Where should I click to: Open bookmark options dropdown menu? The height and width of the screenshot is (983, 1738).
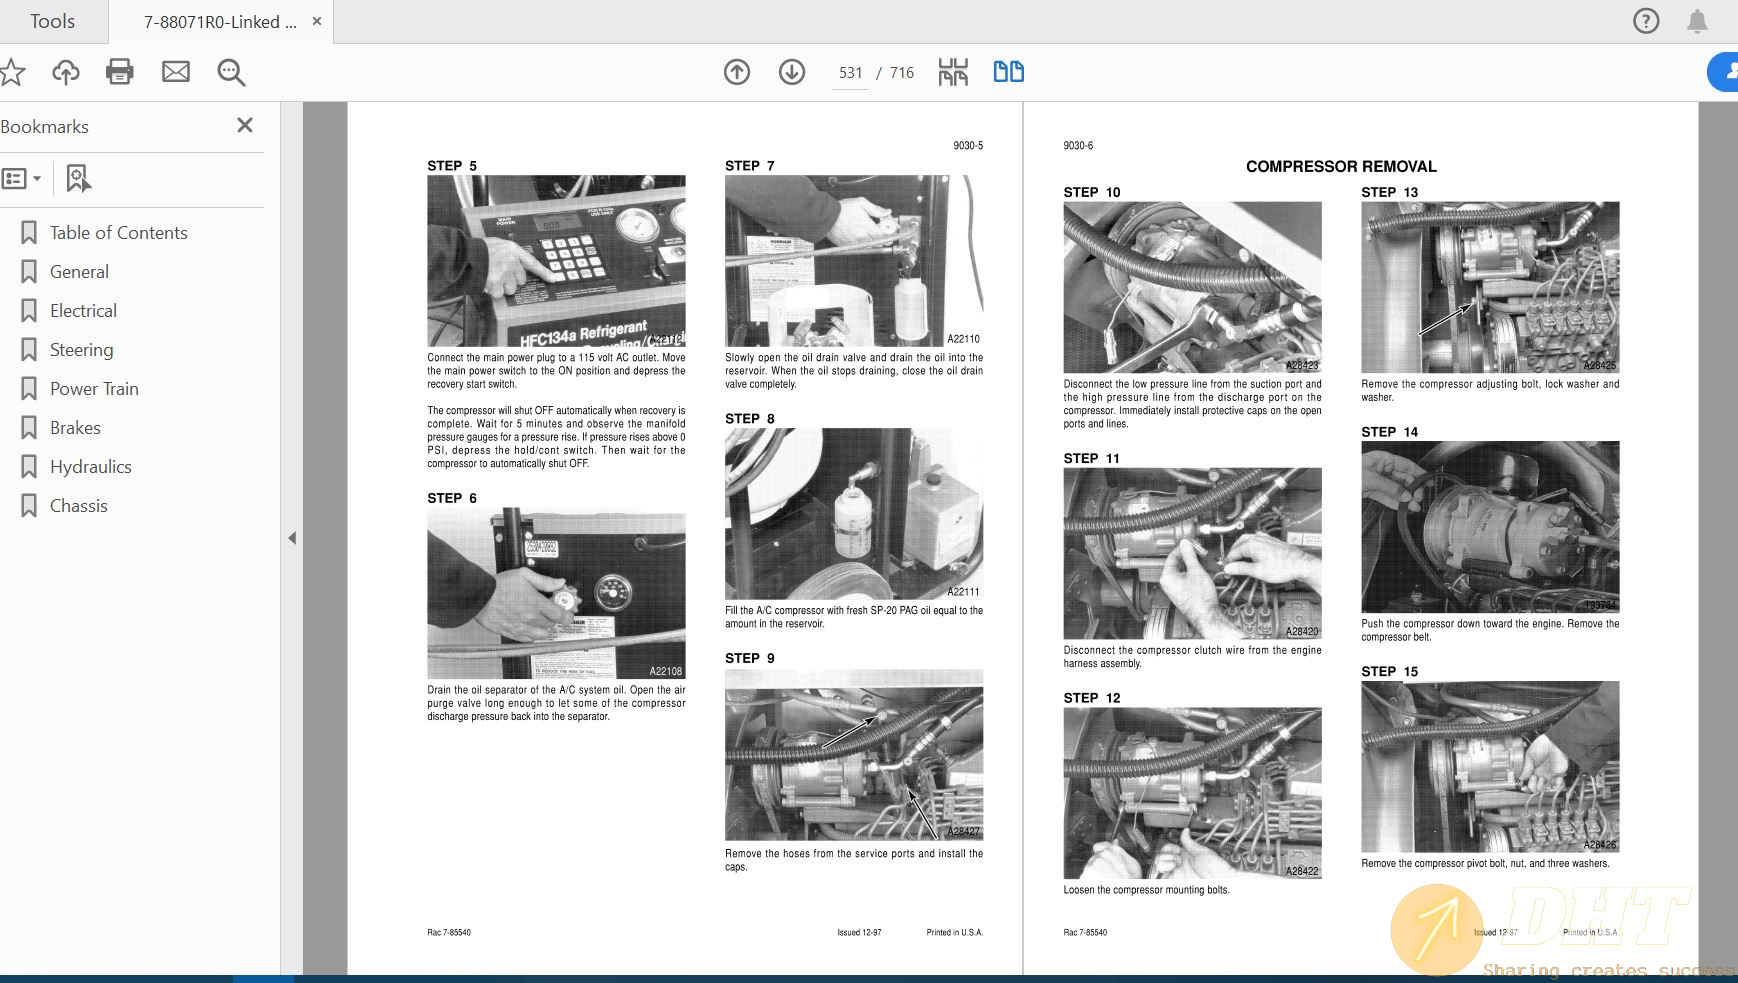(x=22, y=179)
